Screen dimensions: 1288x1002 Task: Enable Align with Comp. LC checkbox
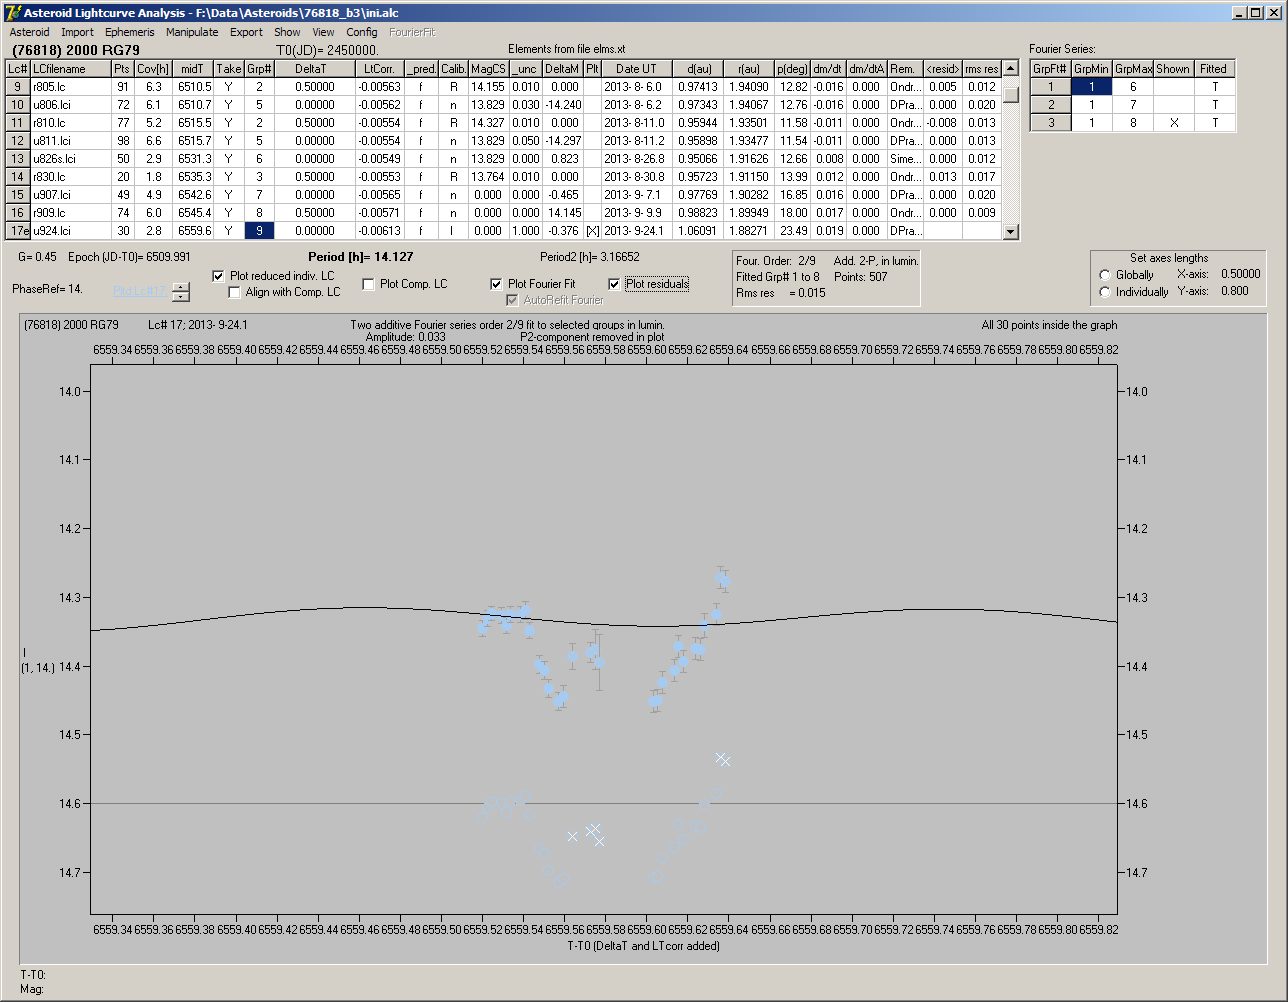point(235,293)
